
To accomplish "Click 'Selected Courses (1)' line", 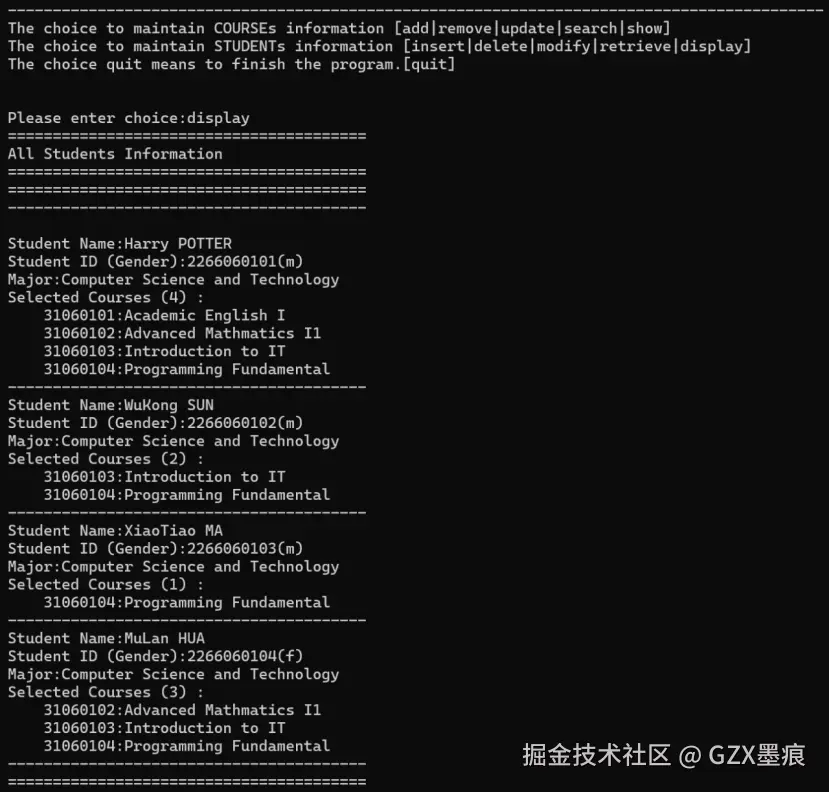I will coord(106,585).
